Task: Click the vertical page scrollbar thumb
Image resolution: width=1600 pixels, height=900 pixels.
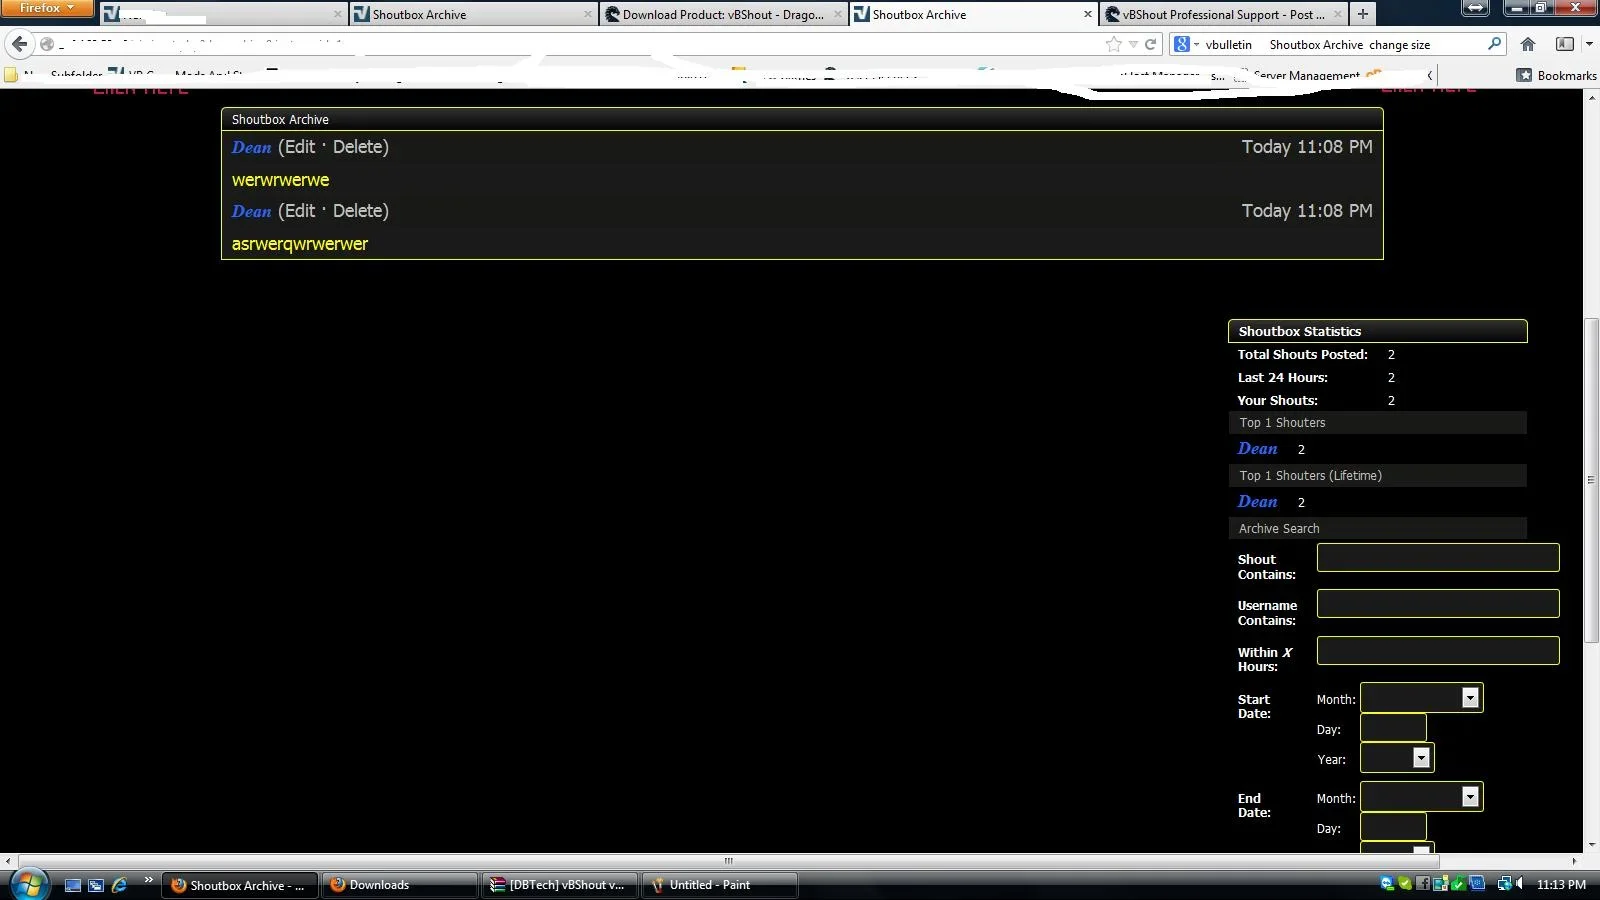Action: (1591, 480)
